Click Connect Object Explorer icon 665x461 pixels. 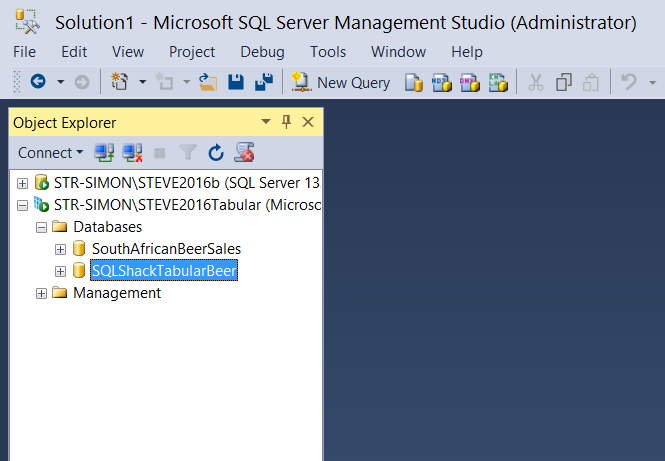coord(103,153)
